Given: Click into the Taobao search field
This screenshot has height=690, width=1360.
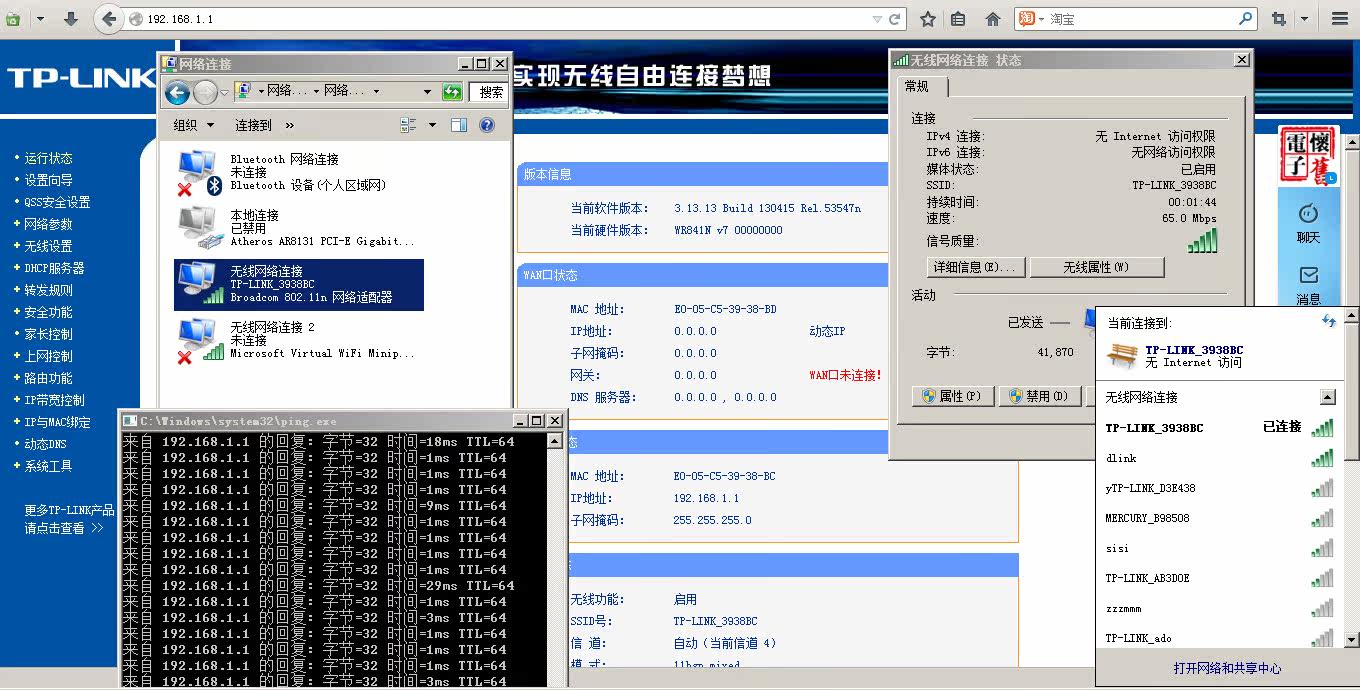Looking at the screenshot, I should pyautogui.click(x=1140, y=19).
